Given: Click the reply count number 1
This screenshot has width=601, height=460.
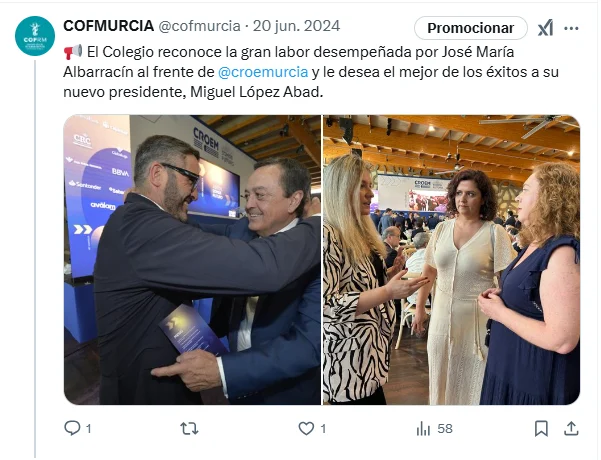Looking at the screenshot, I should click(x=89, y=429).
